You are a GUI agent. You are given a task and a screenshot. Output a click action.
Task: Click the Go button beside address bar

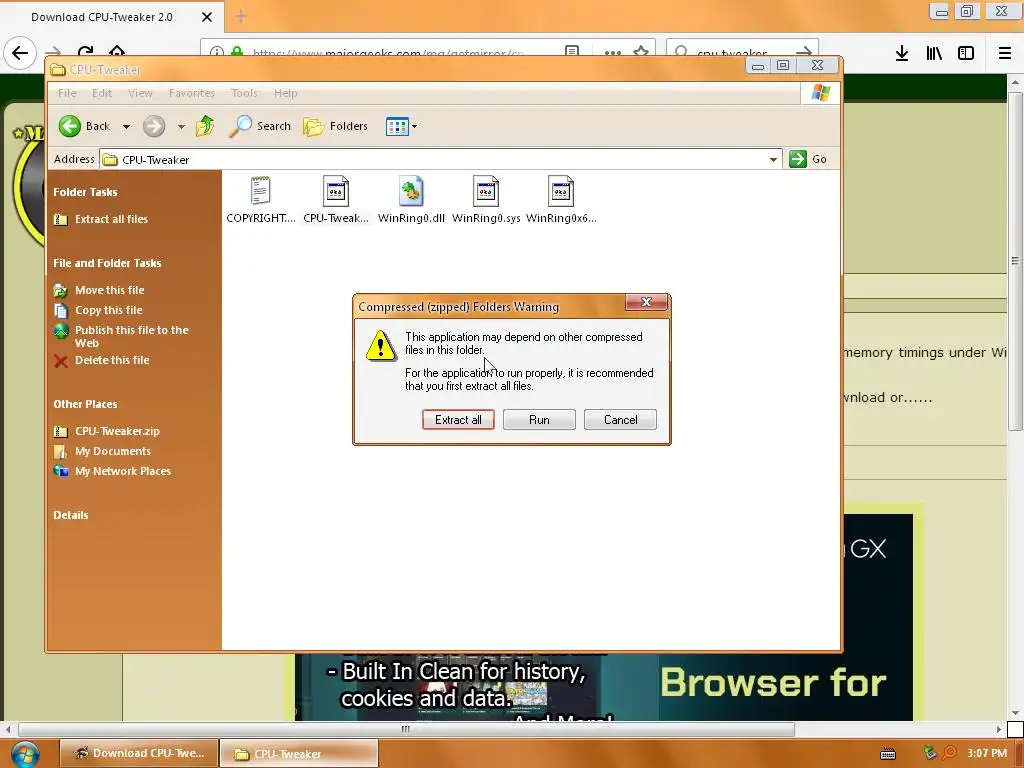click(x=808, y=159)
